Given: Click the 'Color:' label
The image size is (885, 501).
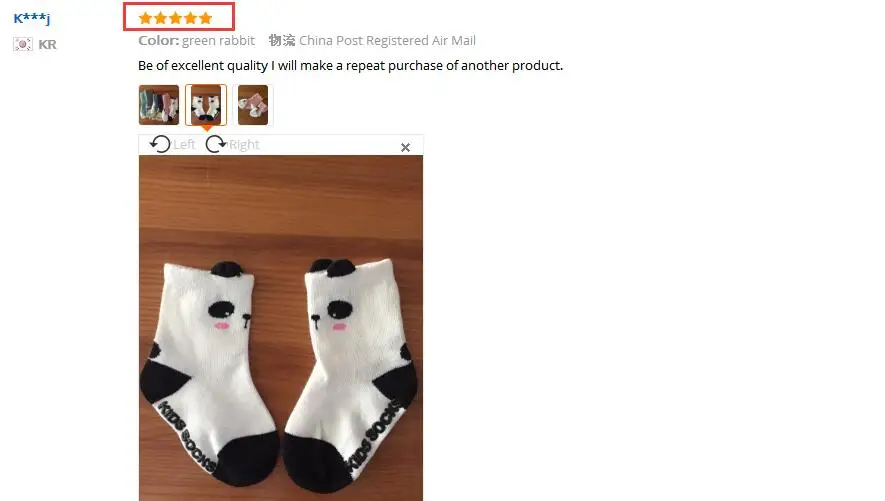Looking at the screenshot, I should coord(159,41).
